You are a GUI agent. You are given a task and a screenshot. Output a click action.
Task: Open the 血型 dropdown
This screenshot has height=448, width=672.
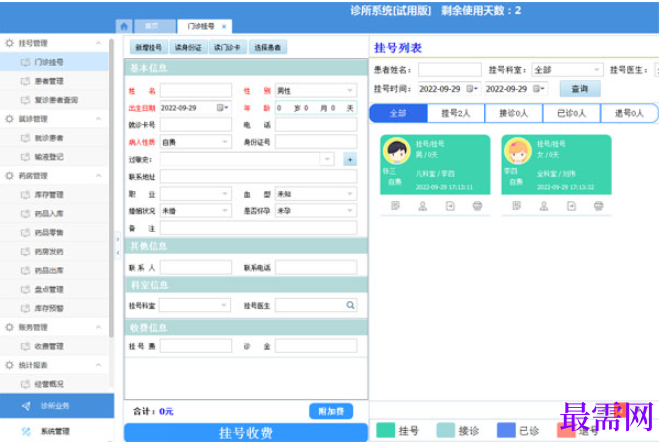coord(316,194)
